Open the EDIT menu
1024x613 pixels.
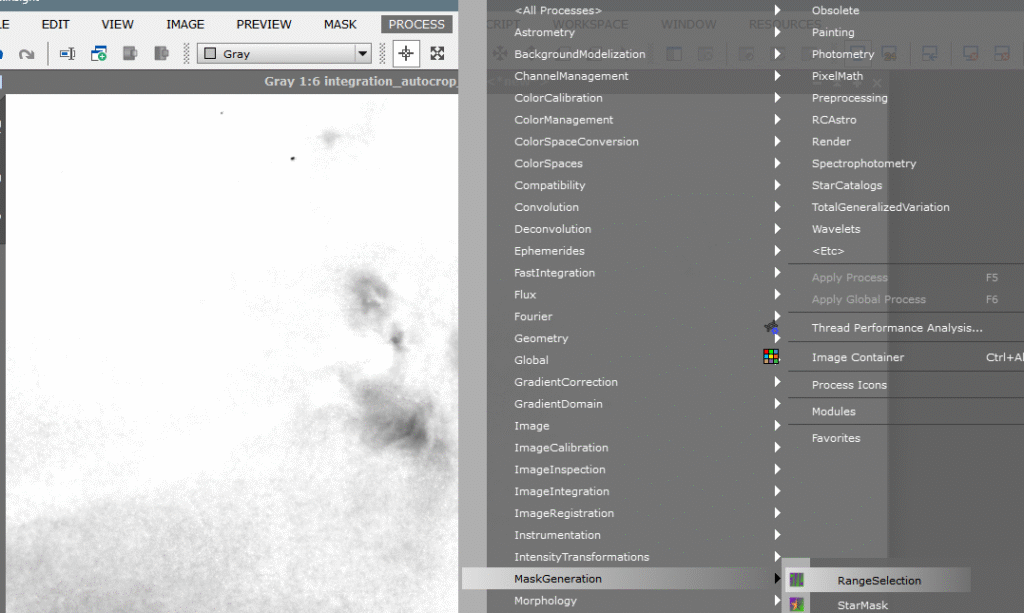click(56, 24)
